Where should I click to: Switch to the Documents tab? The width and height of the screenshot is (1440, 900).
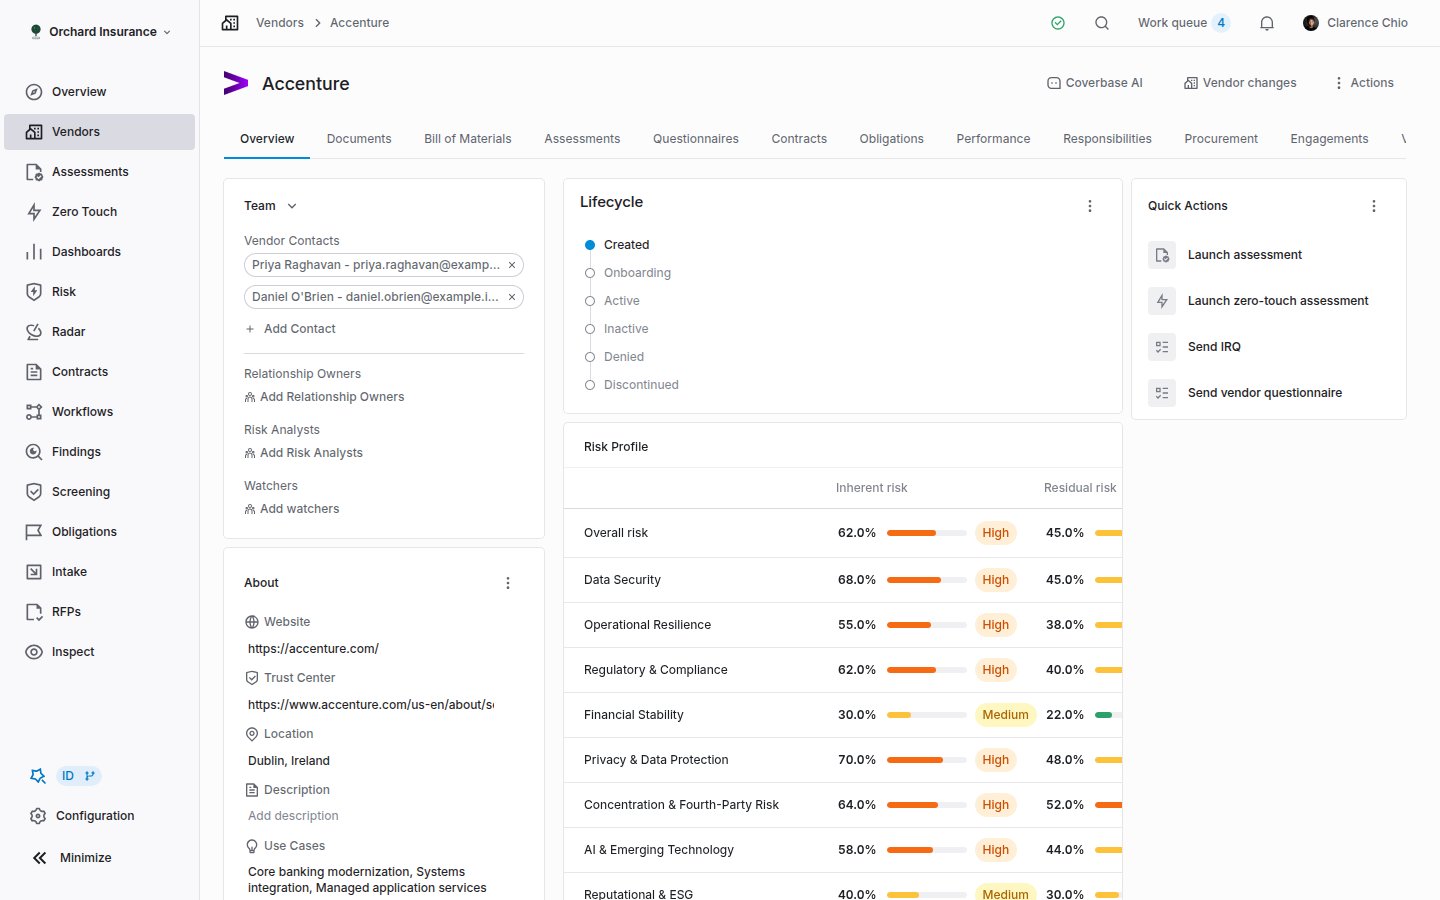[359, 139]
